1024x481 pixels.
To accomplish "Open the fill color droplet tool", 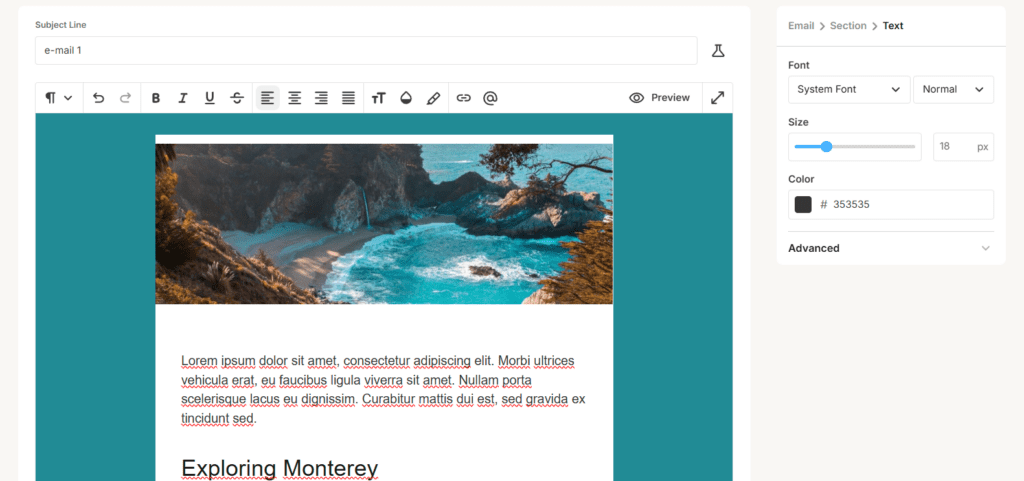I will coord(405,98).
